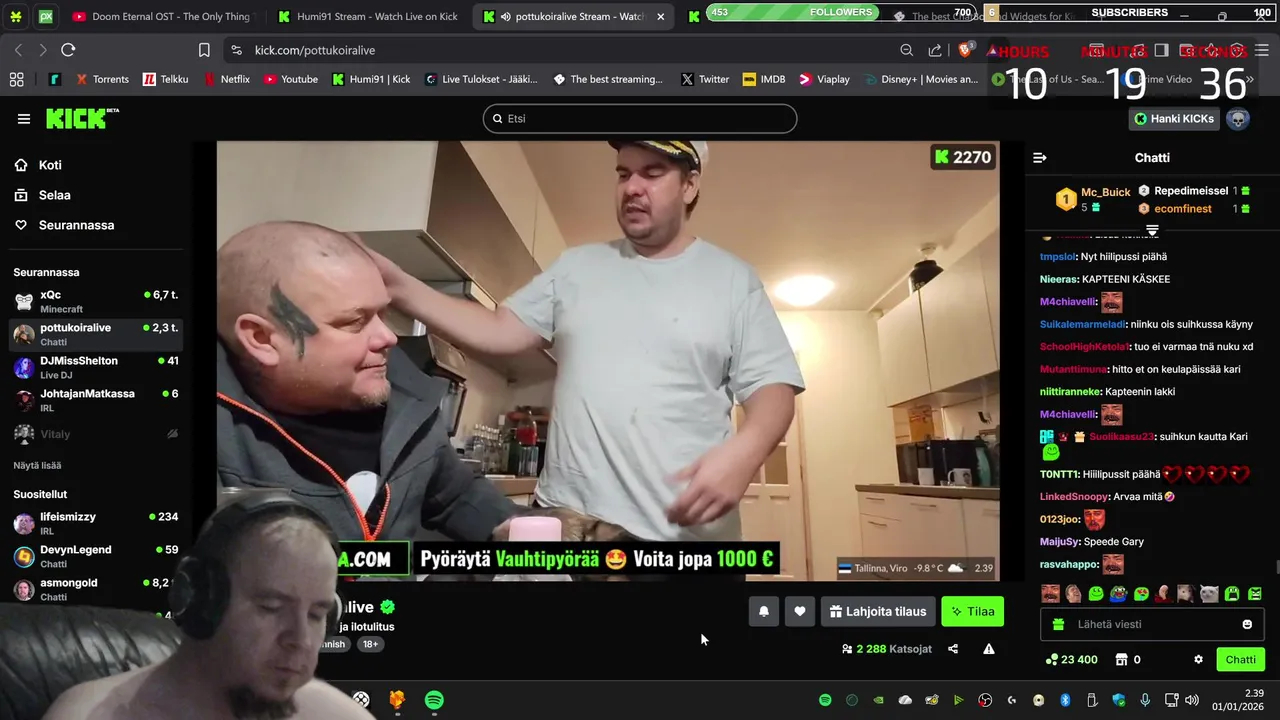Open Humi91 | Kick bookmark
1280x720 pixels.
tap(371, 79)
